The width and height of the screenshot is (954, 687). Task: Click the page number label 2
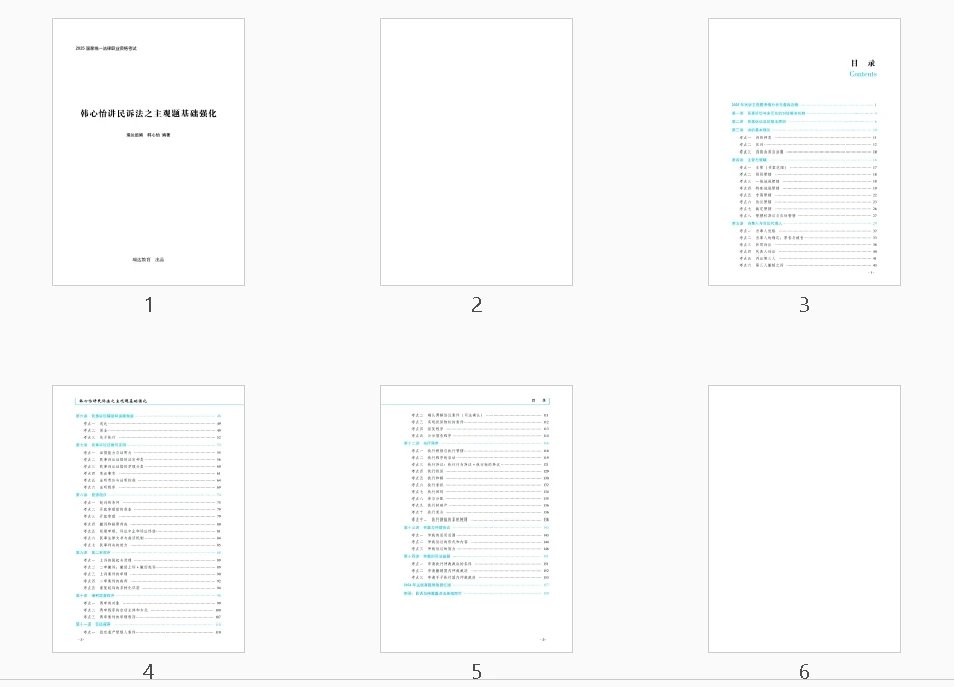(476, 305)
